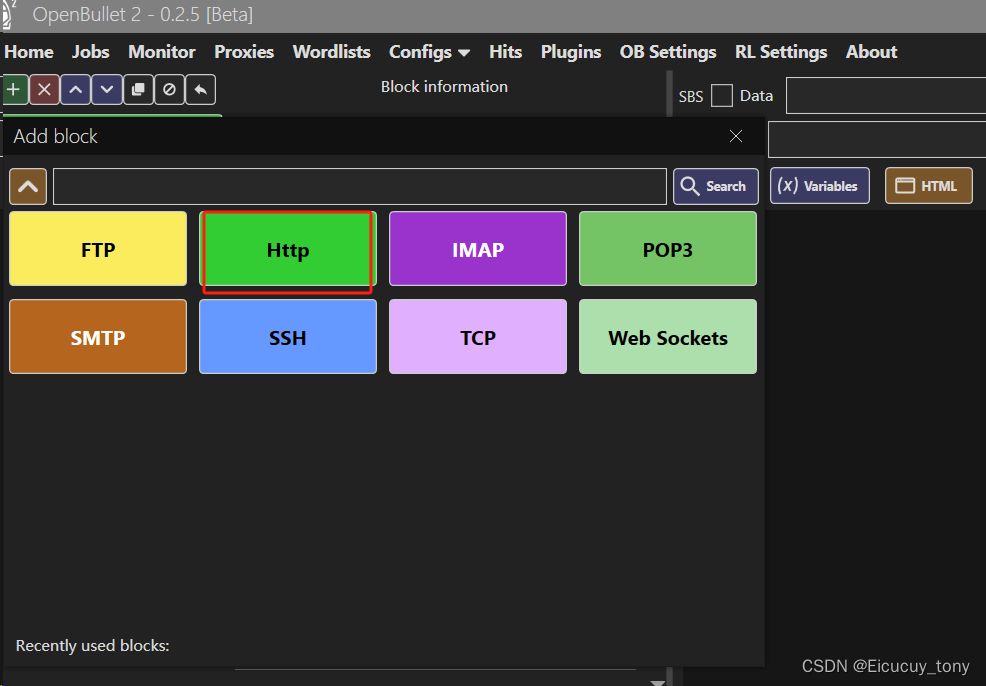Click the search magnifier icon

coord(690,186)
